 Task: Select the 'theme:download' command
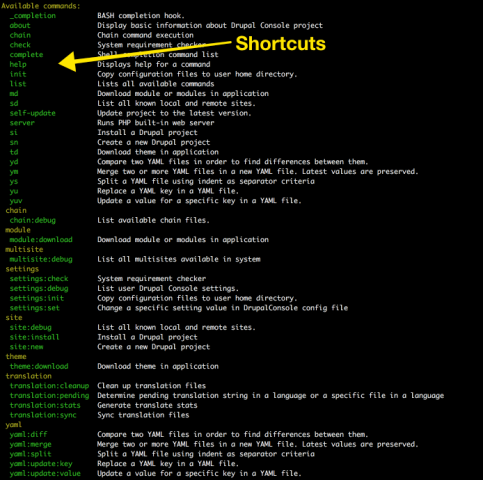39,366
